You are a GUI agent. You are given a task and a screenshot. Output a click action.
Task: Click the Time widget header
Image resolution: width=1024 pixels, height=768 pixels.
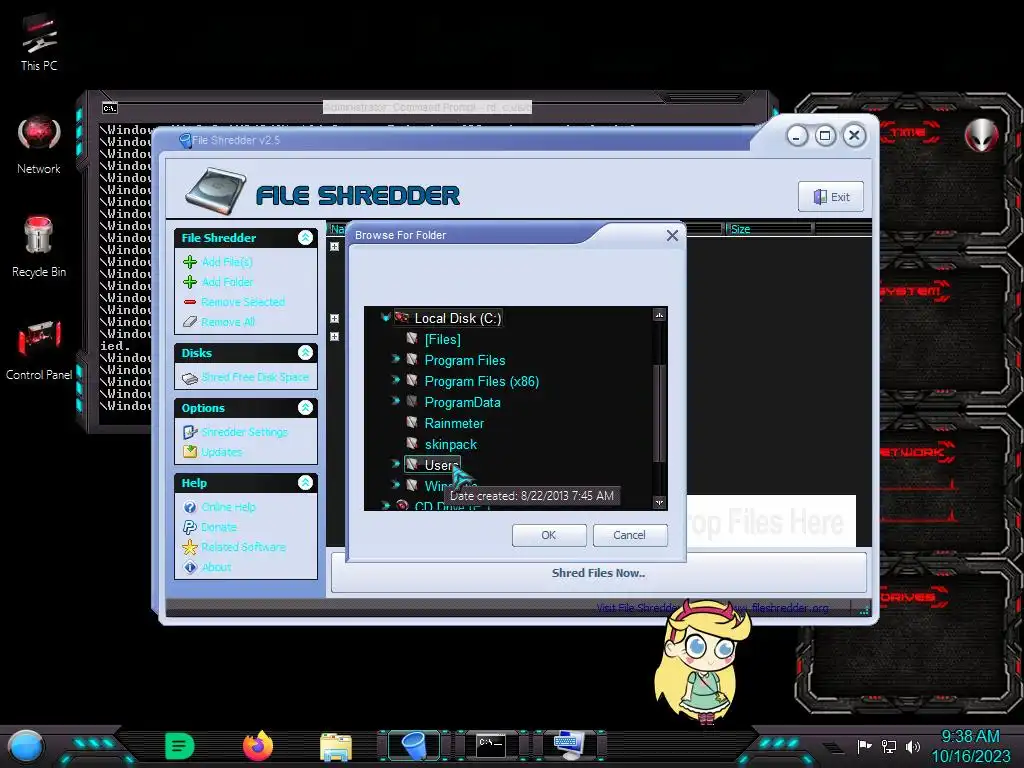tap(909, 133)
